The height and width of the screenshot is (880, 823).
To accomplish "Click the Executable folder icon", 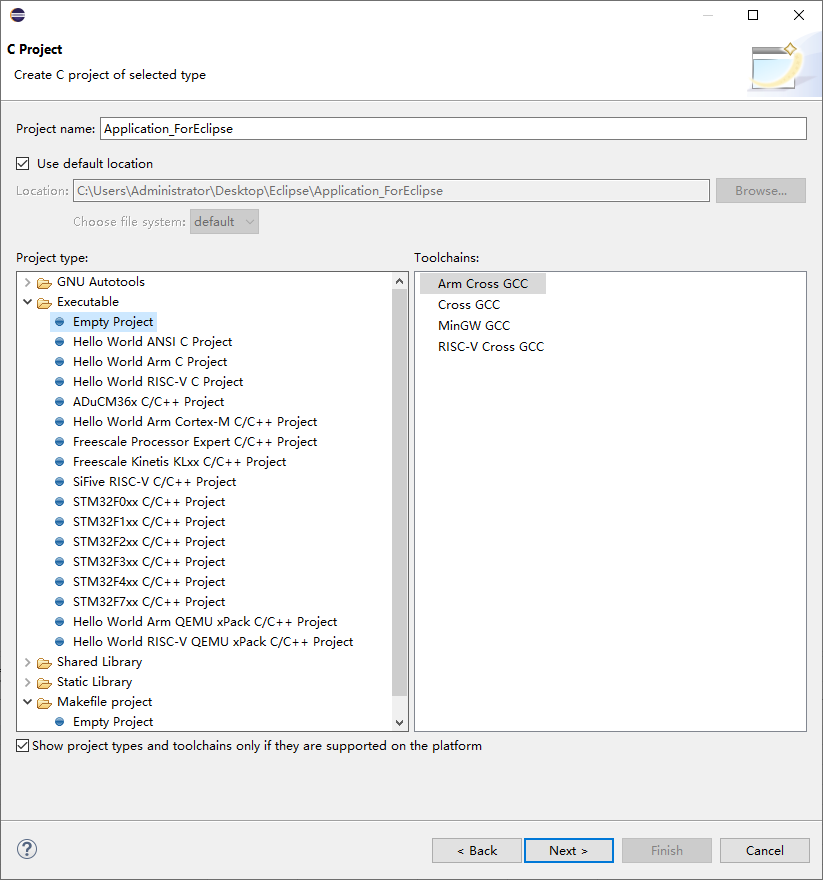I will tap(44, 302).
